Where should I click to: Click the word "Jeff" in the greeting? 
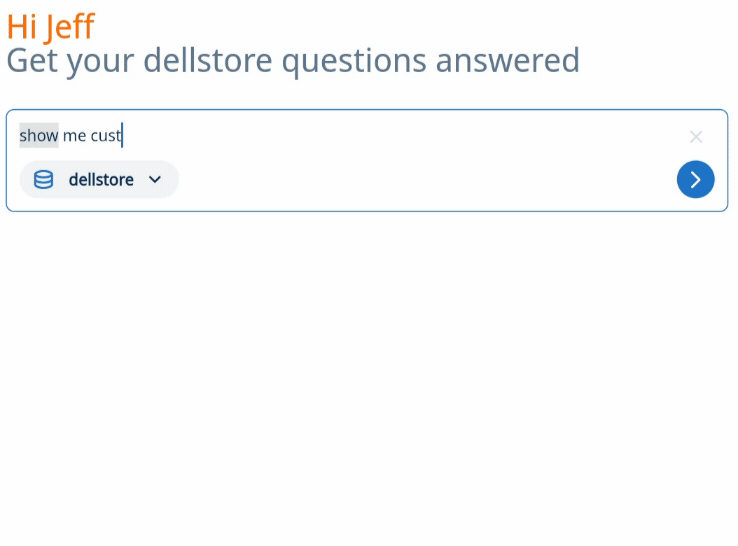click(69, 26)
